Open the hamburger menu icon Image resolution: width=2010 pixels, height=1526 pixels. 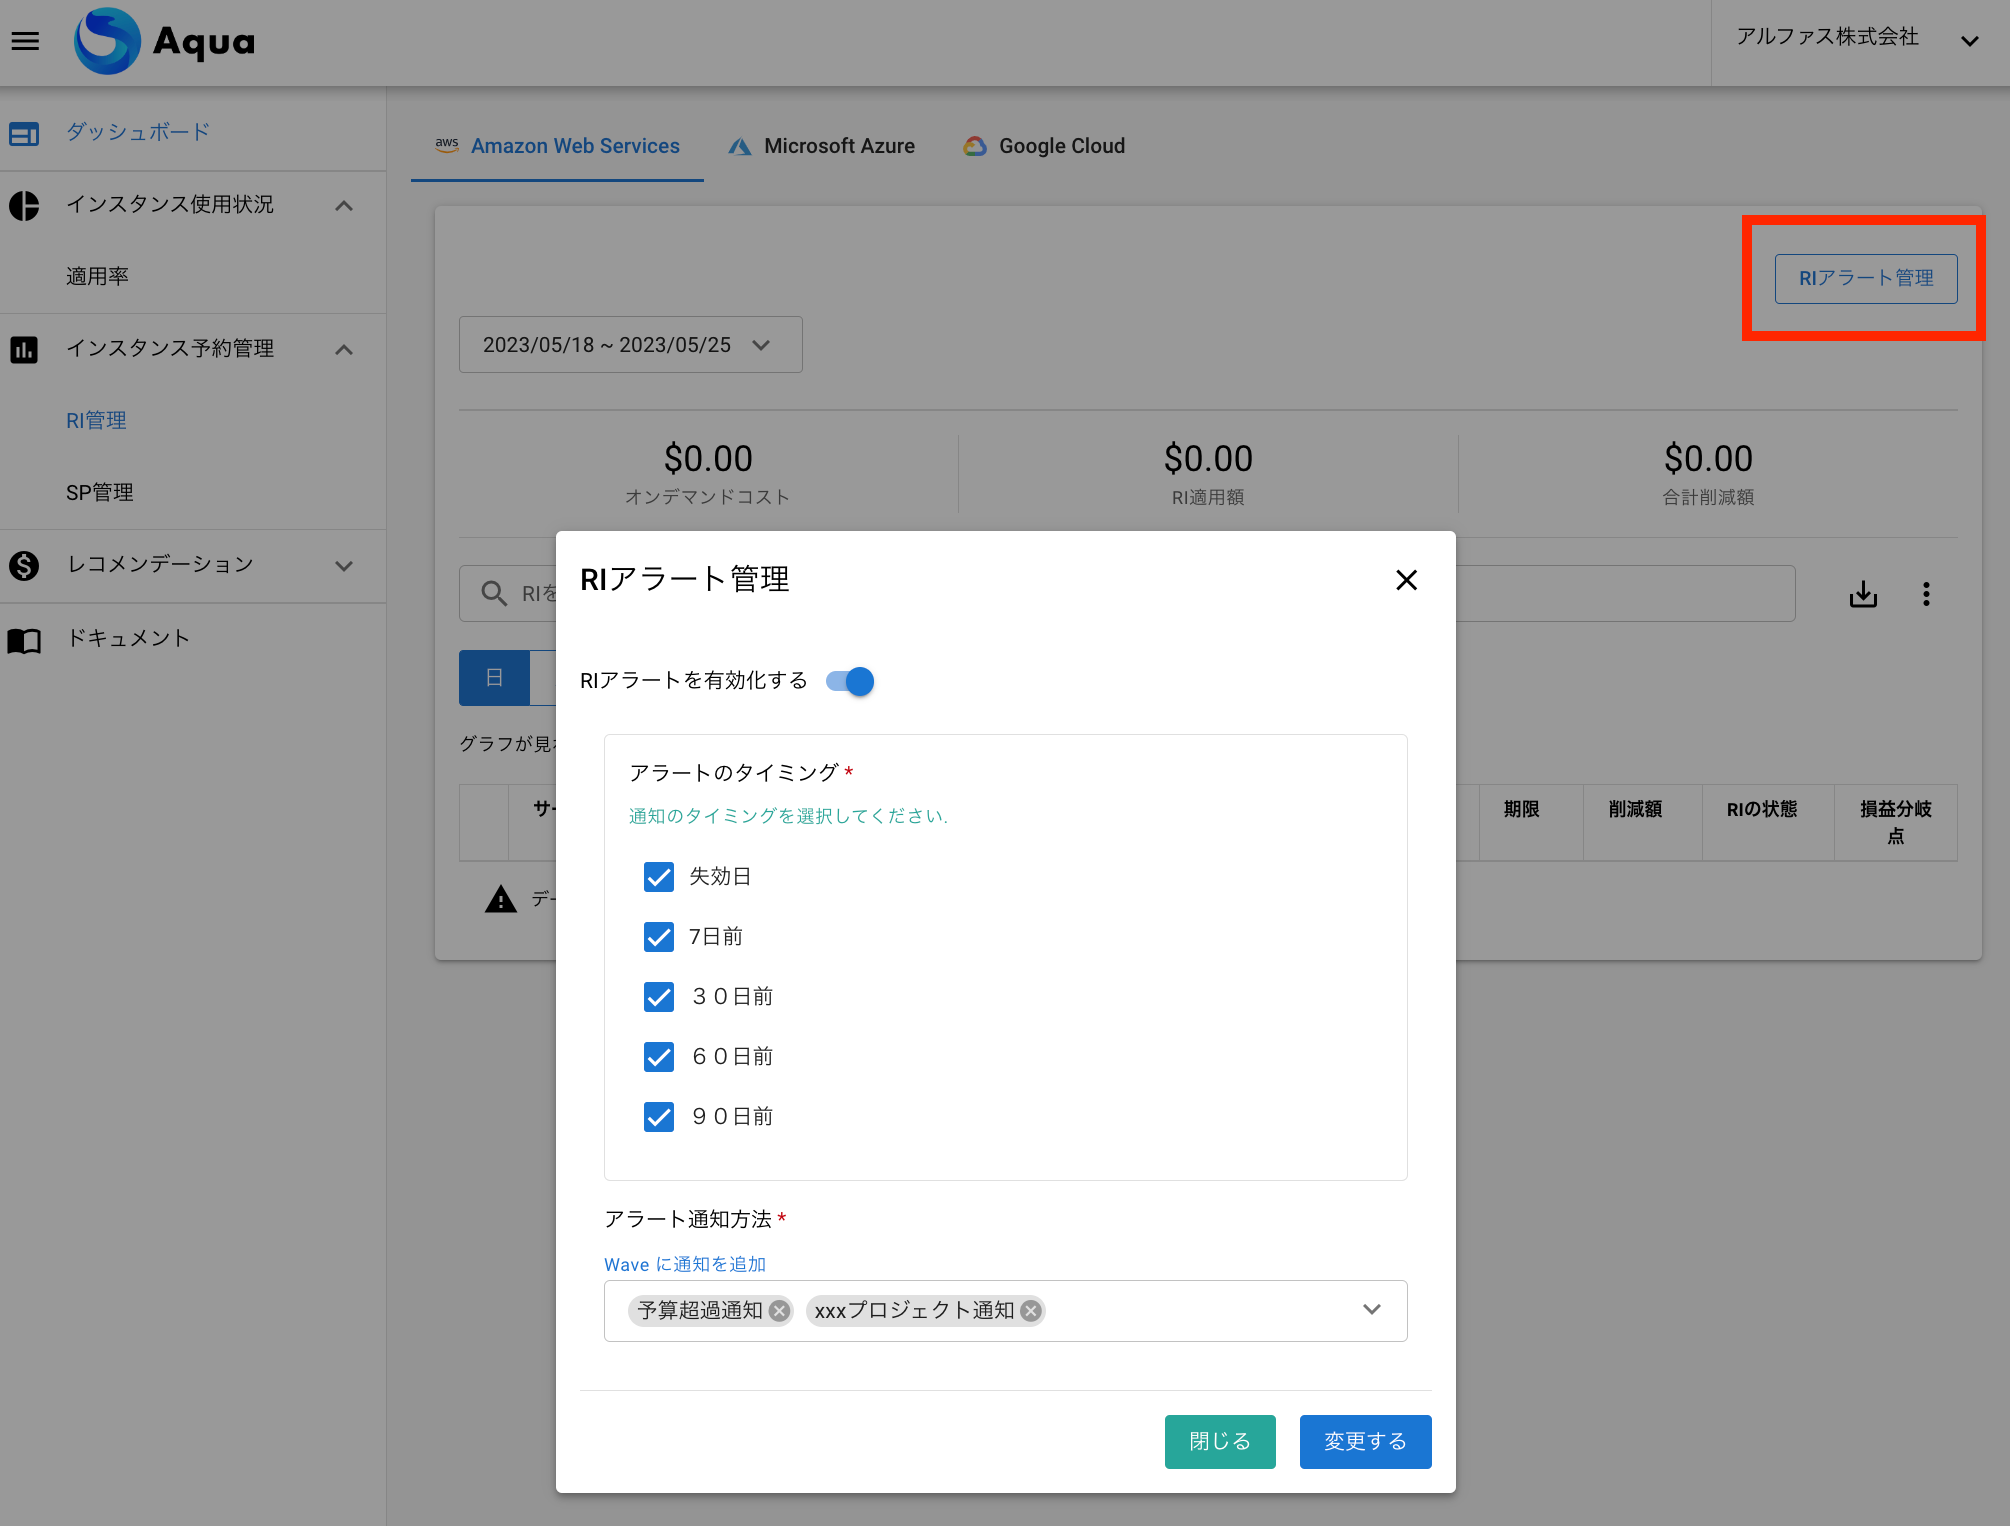coord(25,41)
